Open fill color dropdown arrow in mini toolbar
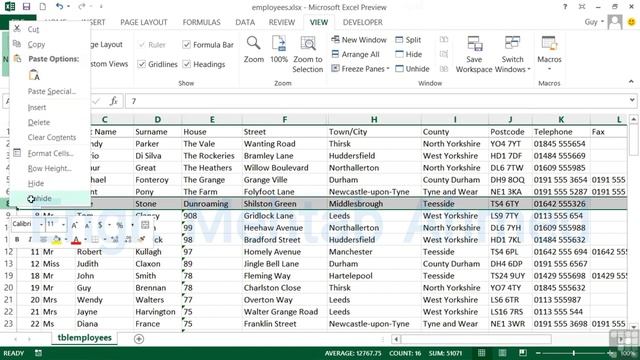Viewport: 640px width, 360px height. click(66, 240)
